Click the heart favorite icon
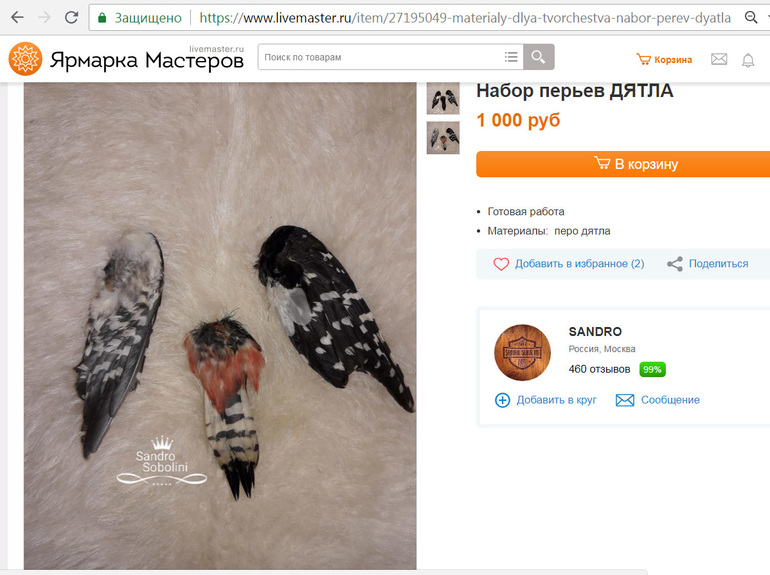The image size is (770, 575). coord(501,264)
